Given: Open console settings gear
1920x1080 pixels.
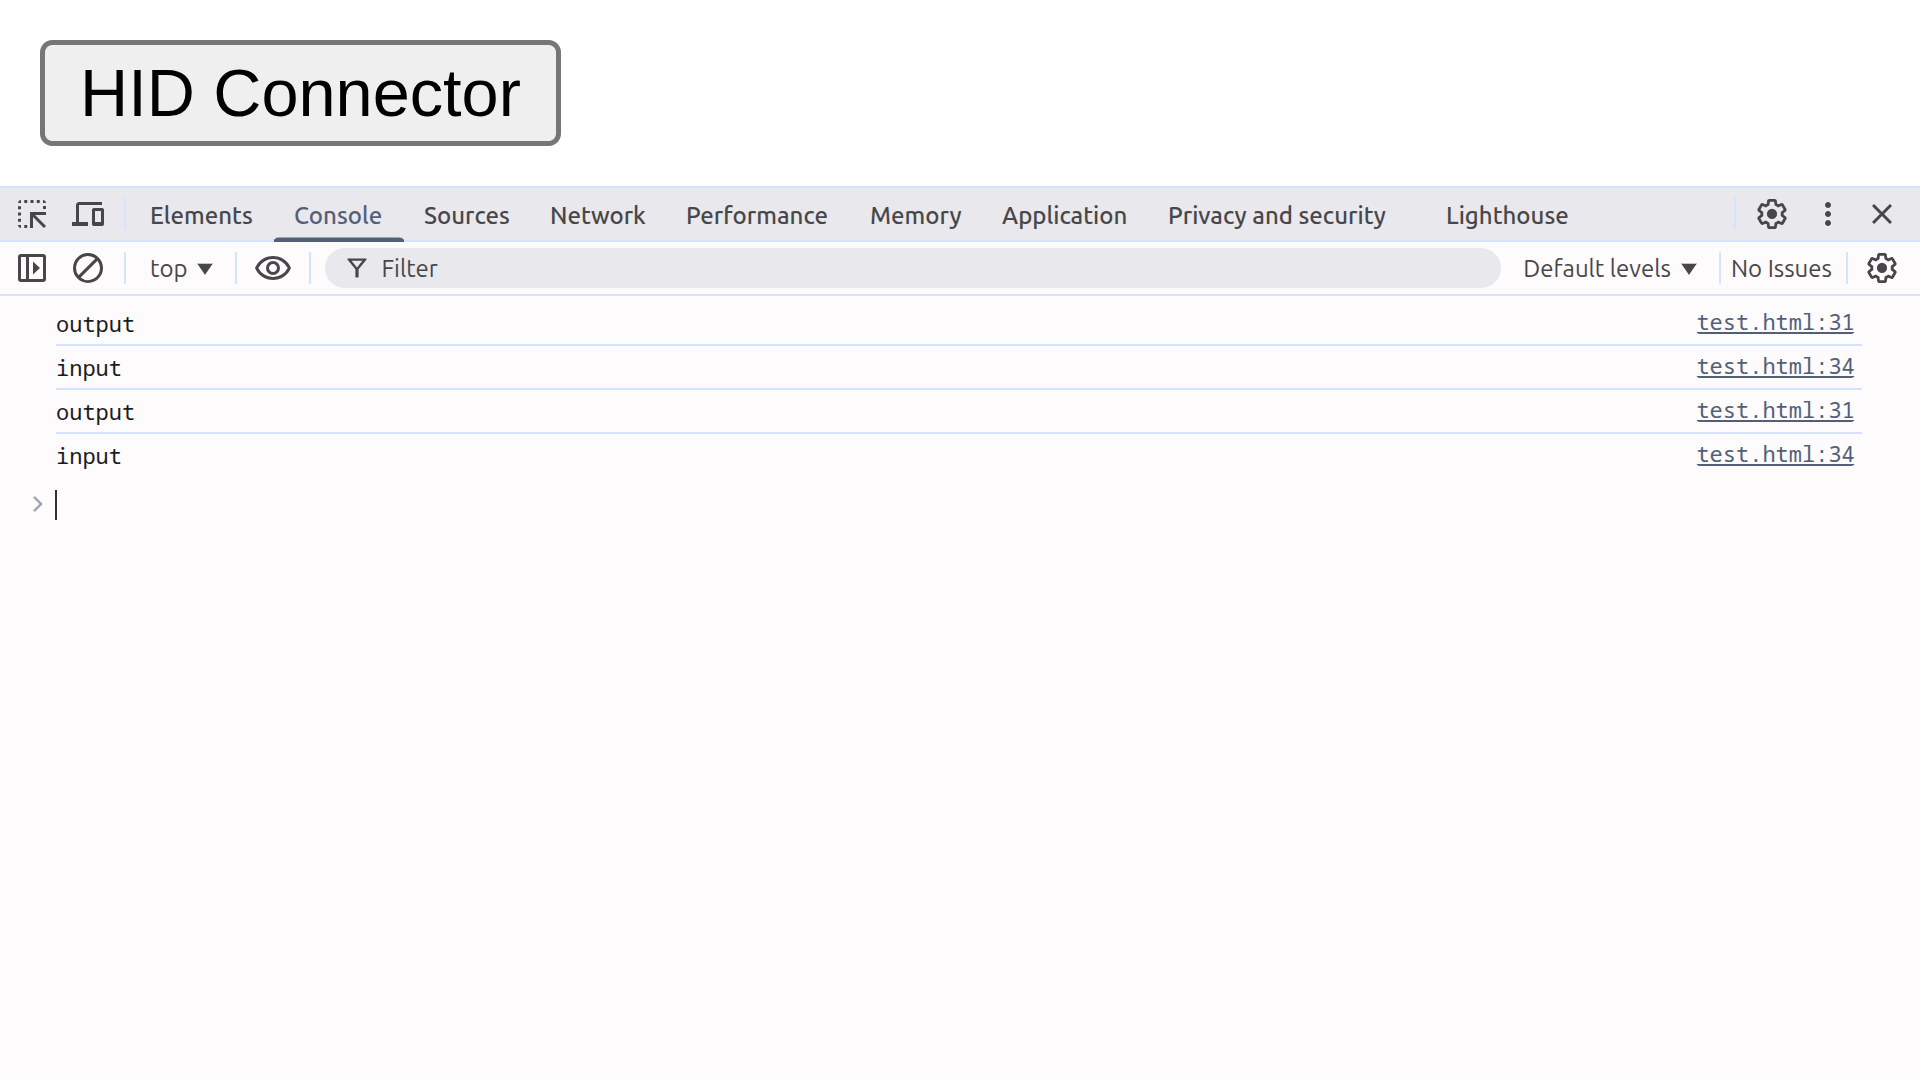Looking at the screenshot, I should (1882, 268).
